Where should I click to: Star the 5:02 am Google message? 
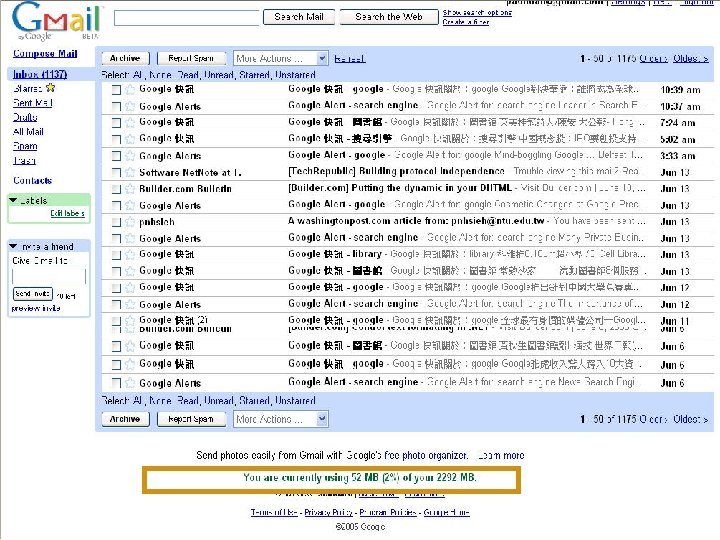coord(130,139)
